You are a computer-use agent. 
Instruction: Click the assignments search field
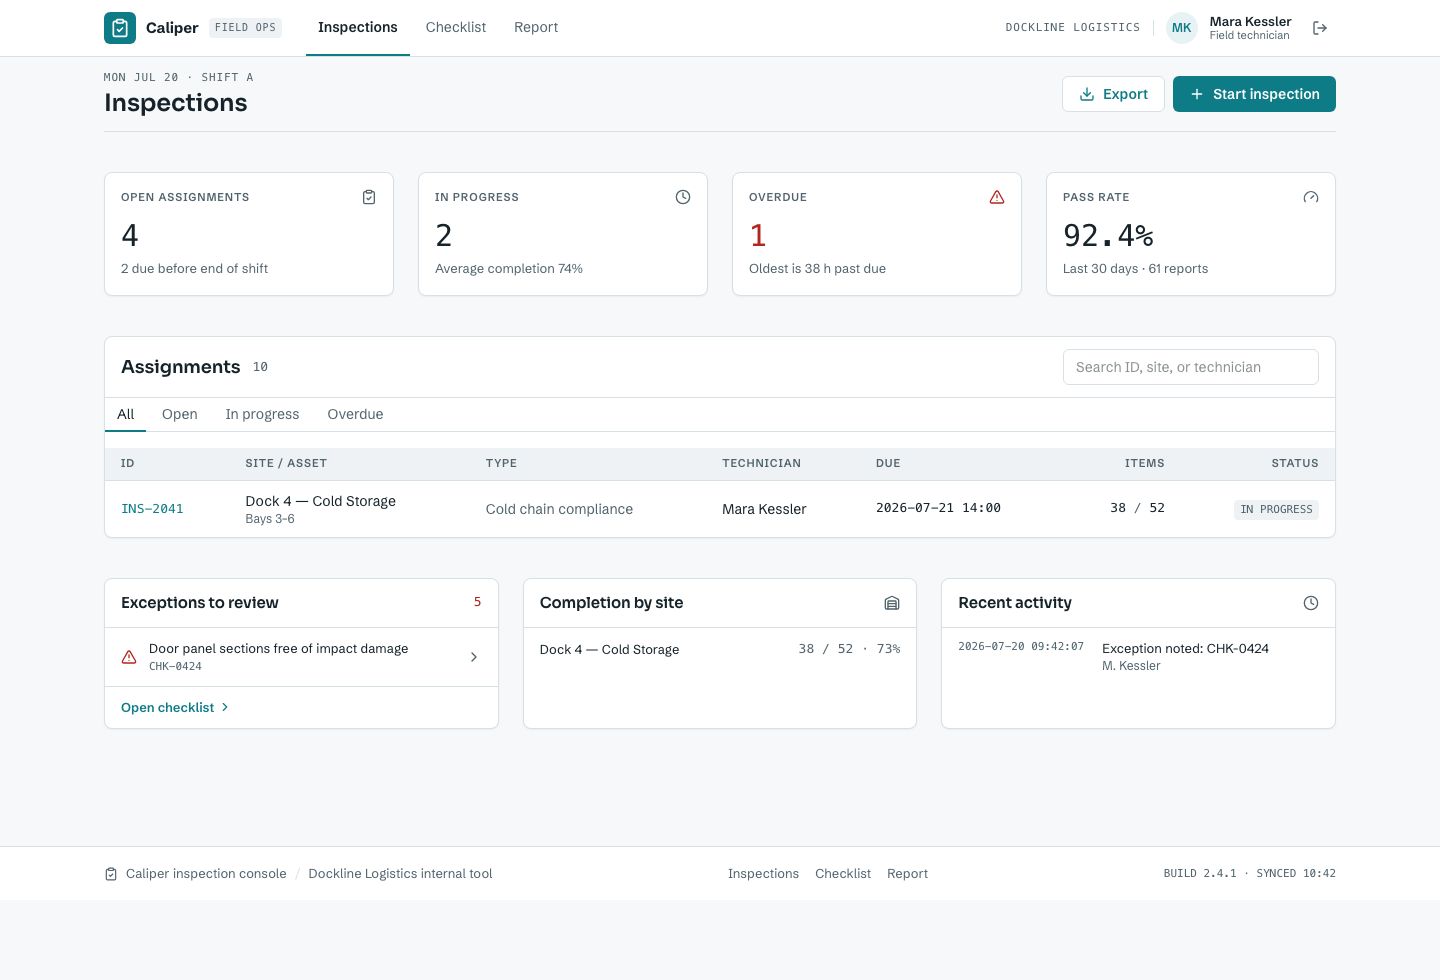[1191, 367]
